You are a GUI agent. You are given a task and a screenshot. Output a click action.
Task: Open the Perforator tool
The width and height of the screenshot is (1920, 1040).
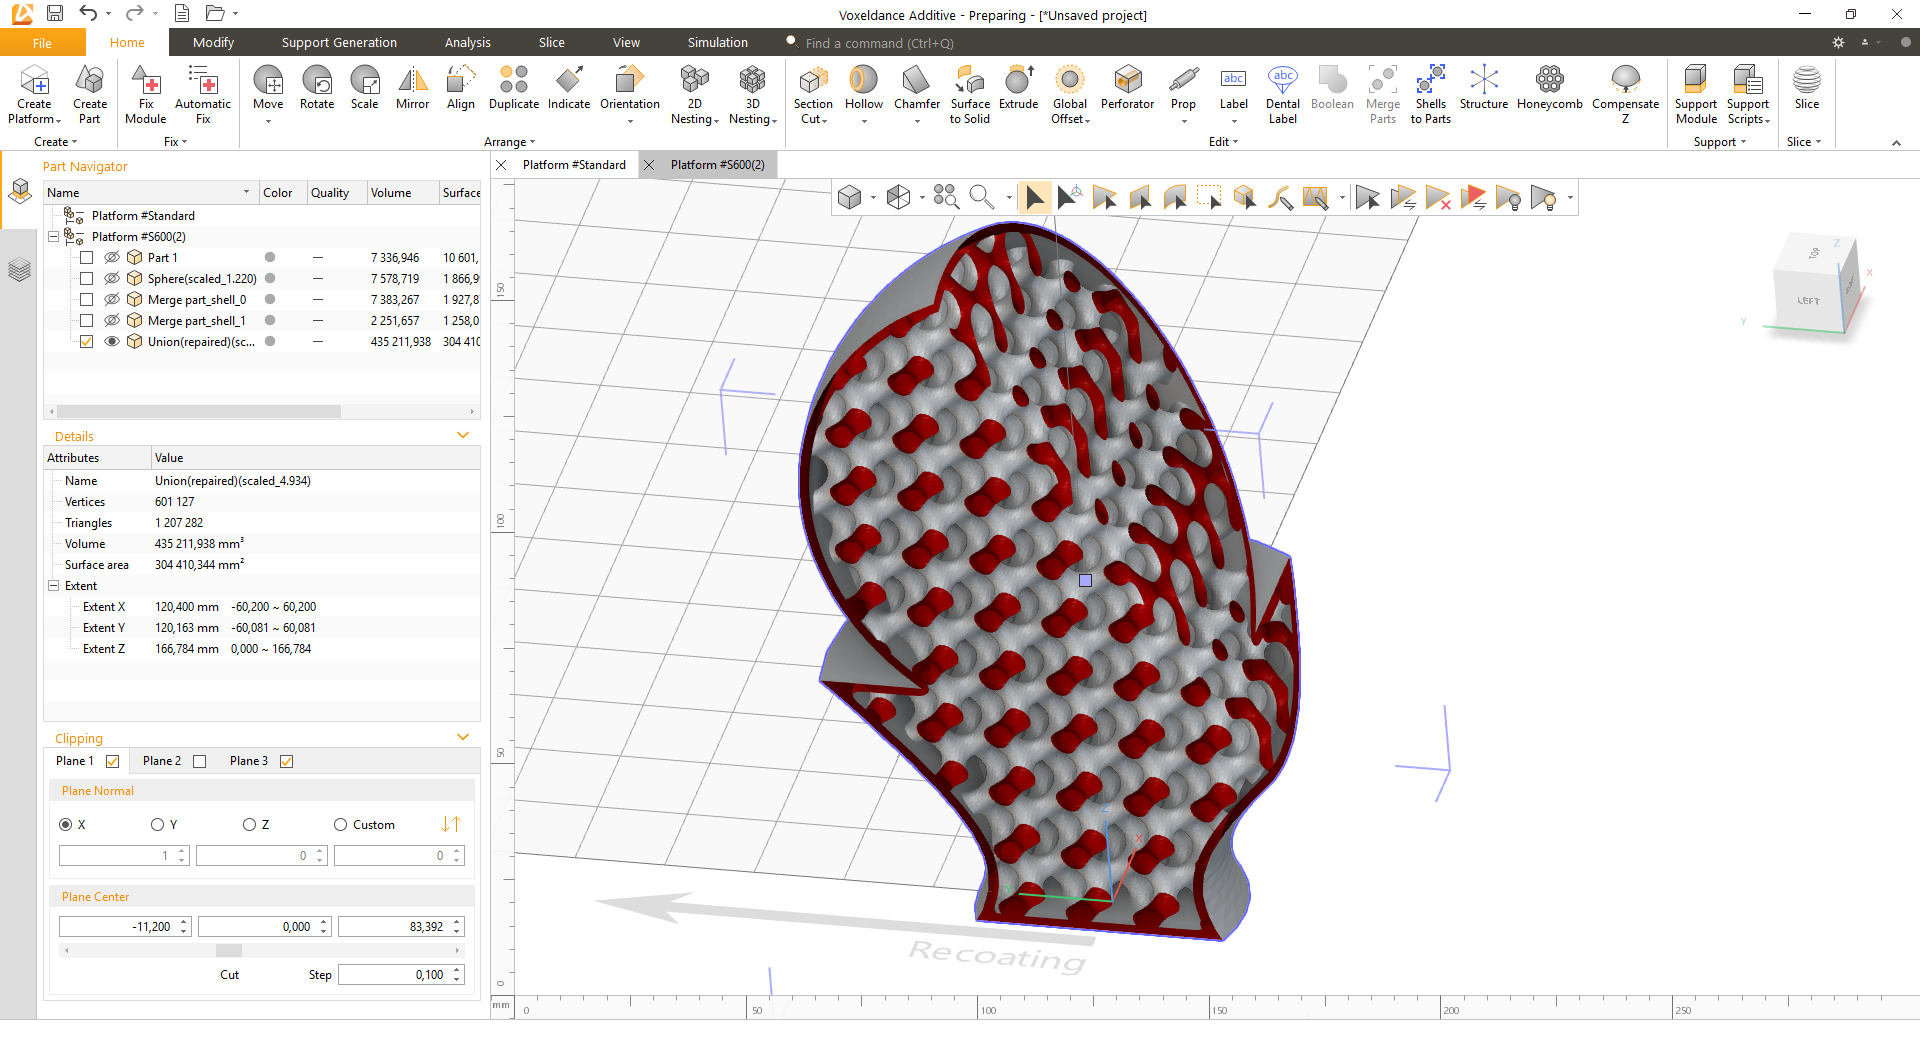pos(1127,82)
